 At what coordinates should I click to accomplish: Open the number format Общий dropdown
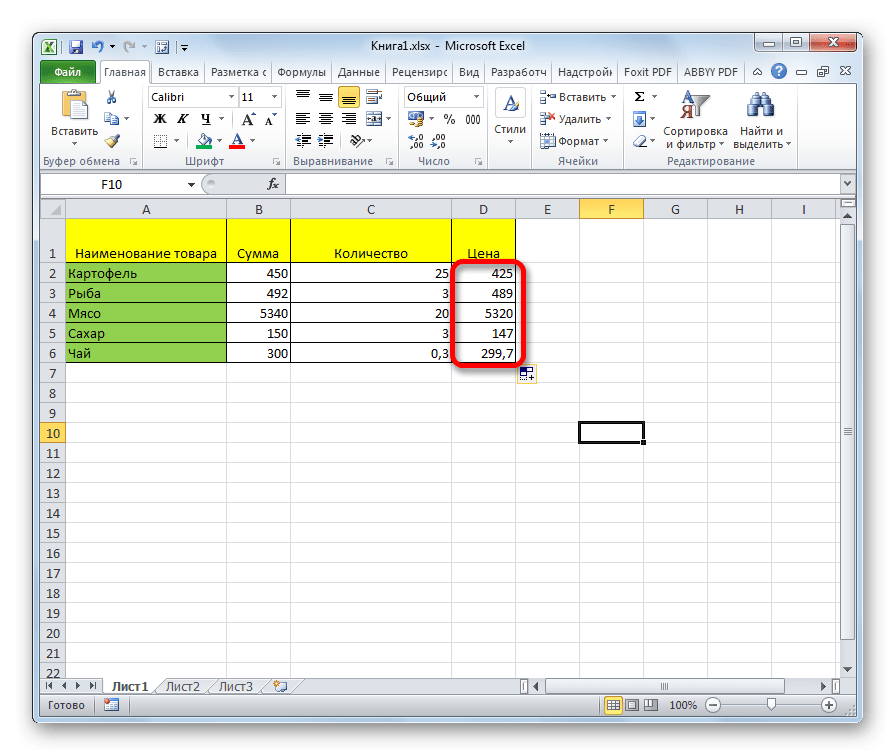point(477,97)
